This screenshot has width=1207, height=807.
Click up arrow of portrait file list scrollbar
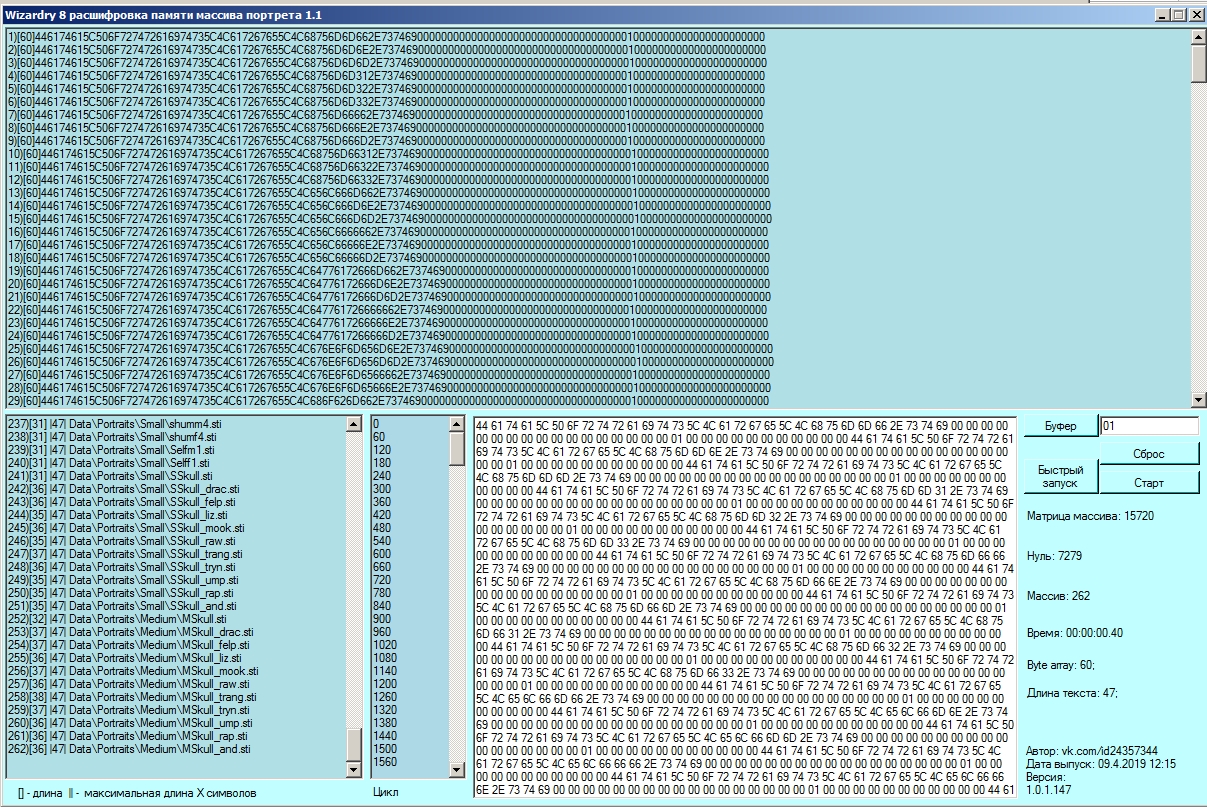[x=354, y=424]
